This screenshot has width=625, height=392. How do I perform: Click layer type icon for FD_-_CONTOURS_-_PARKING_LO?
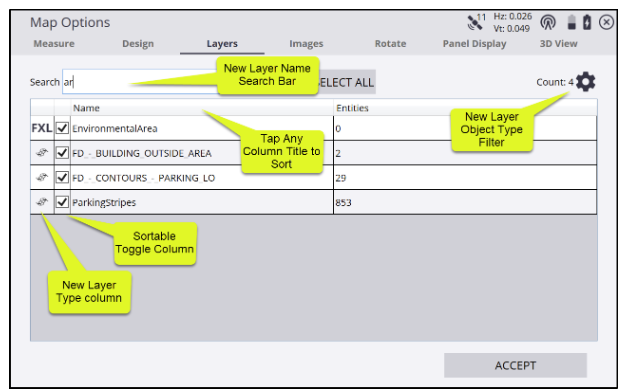[42, 177]
